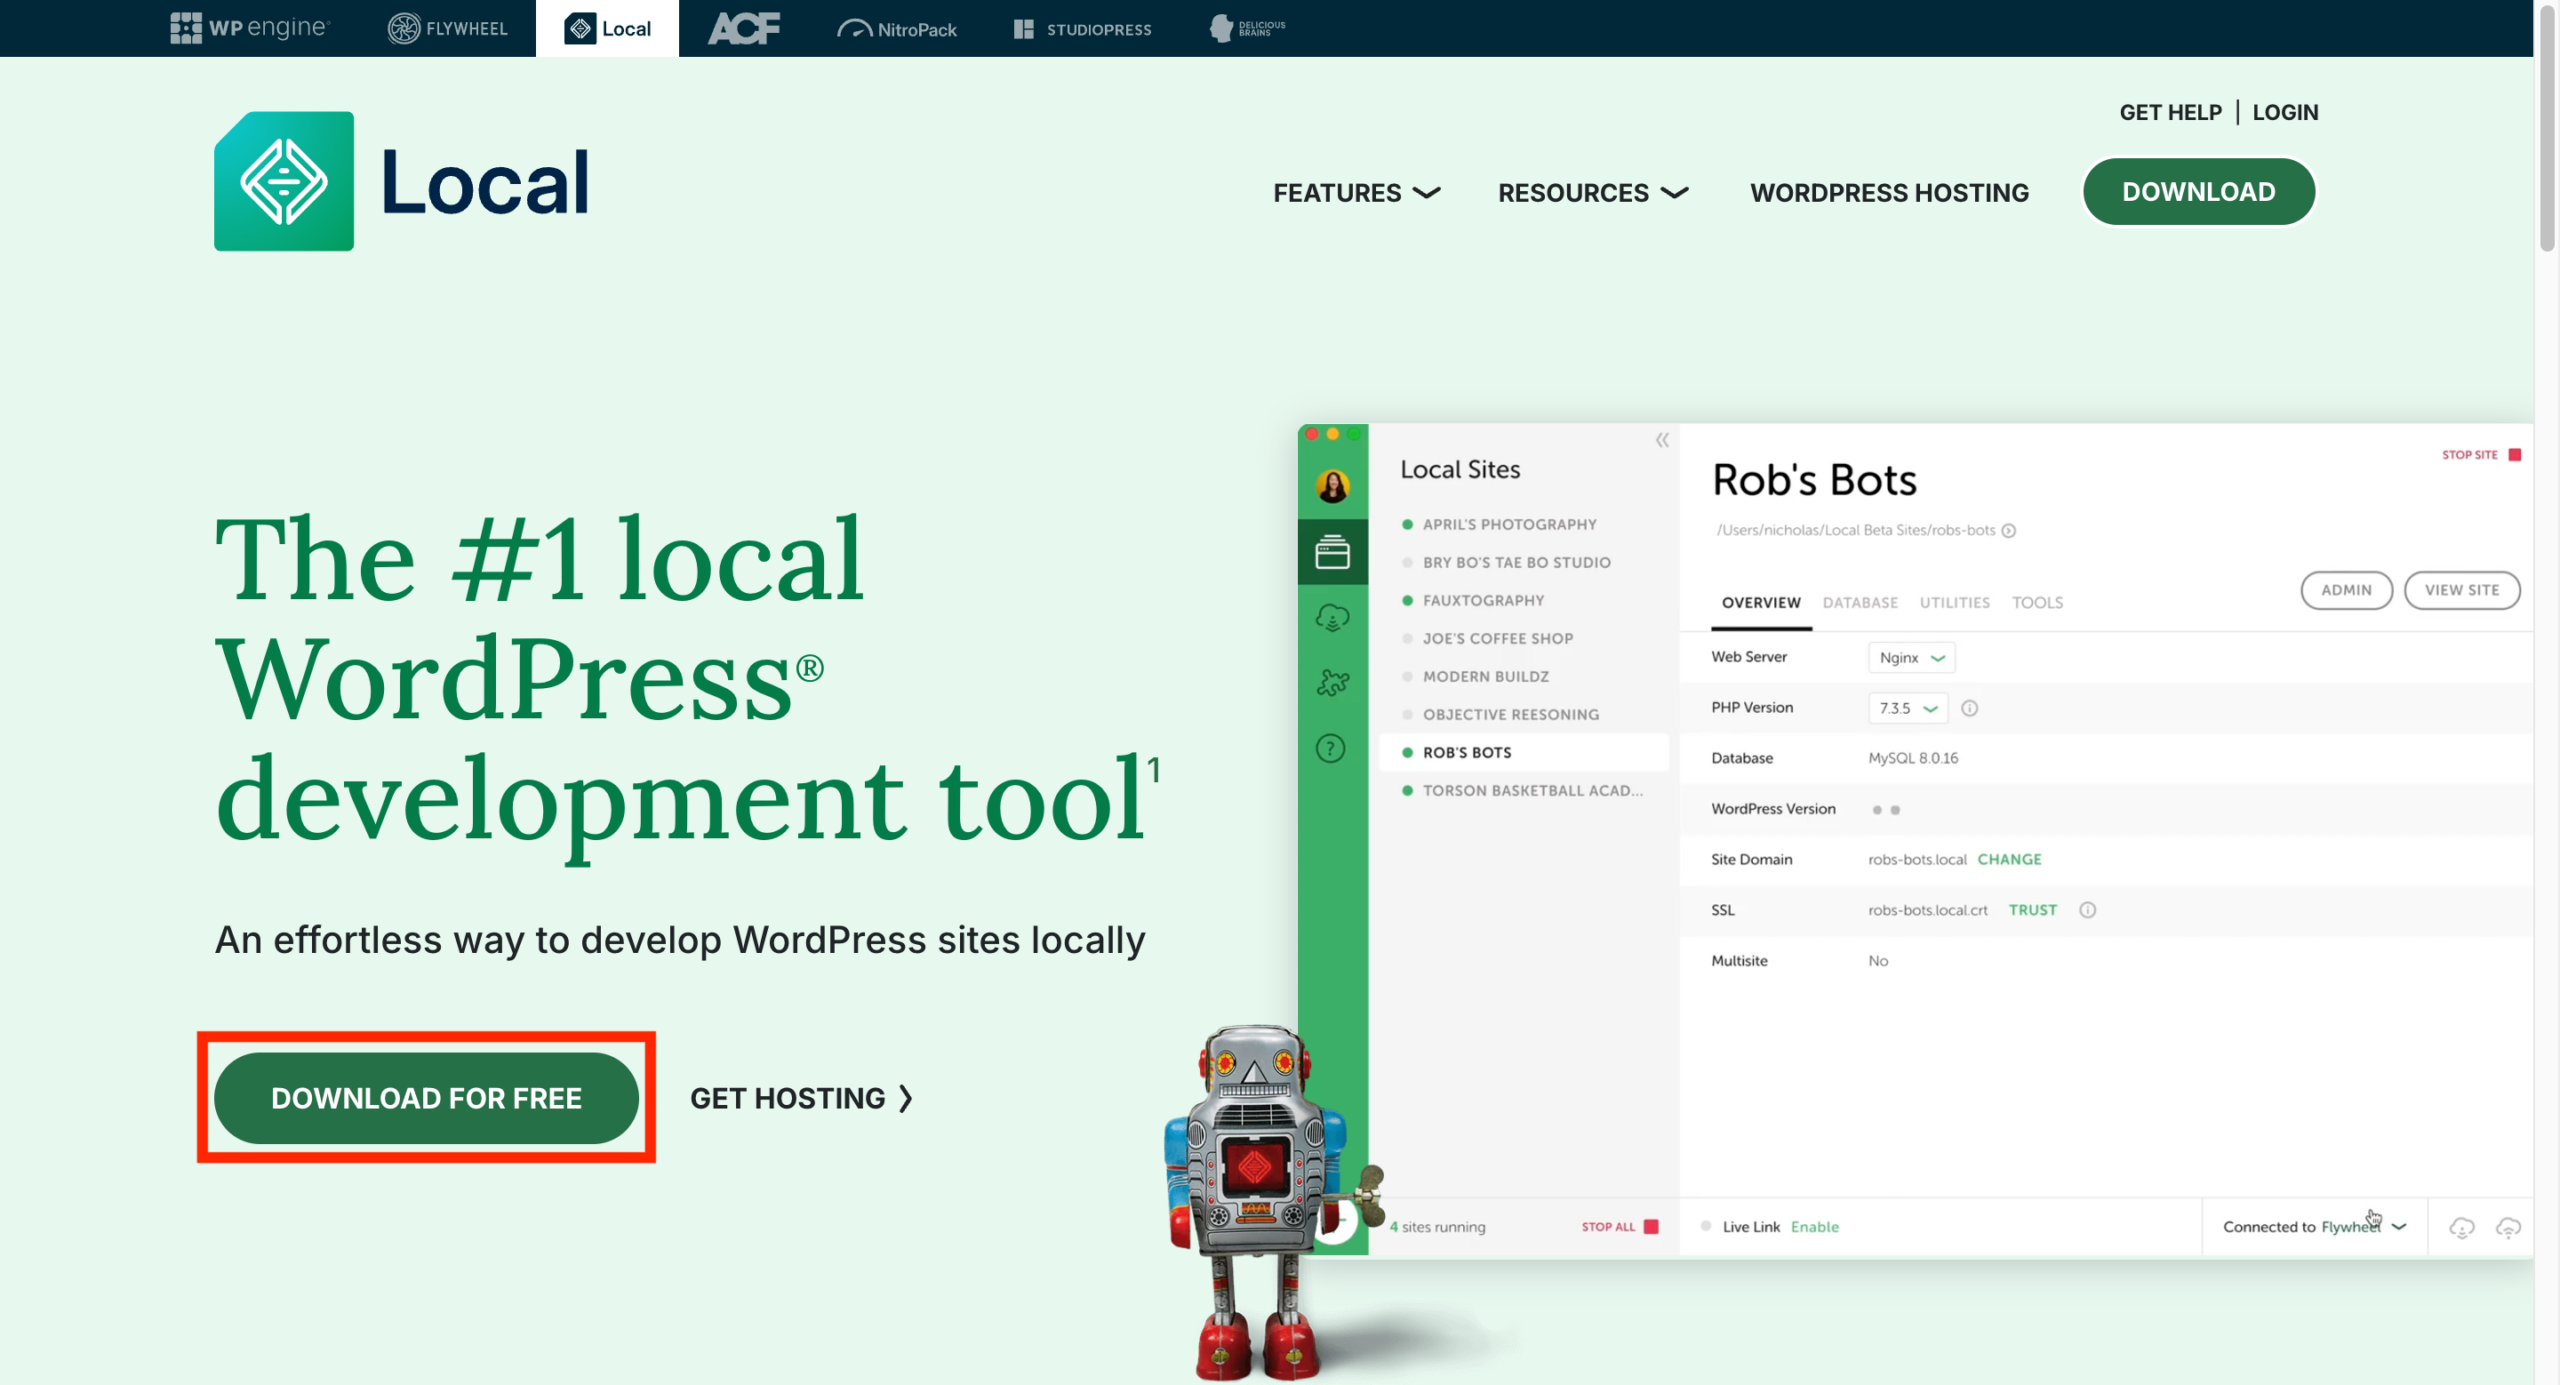
Task: Click the user avatar in app sidebar
Action: [1332, 486]
